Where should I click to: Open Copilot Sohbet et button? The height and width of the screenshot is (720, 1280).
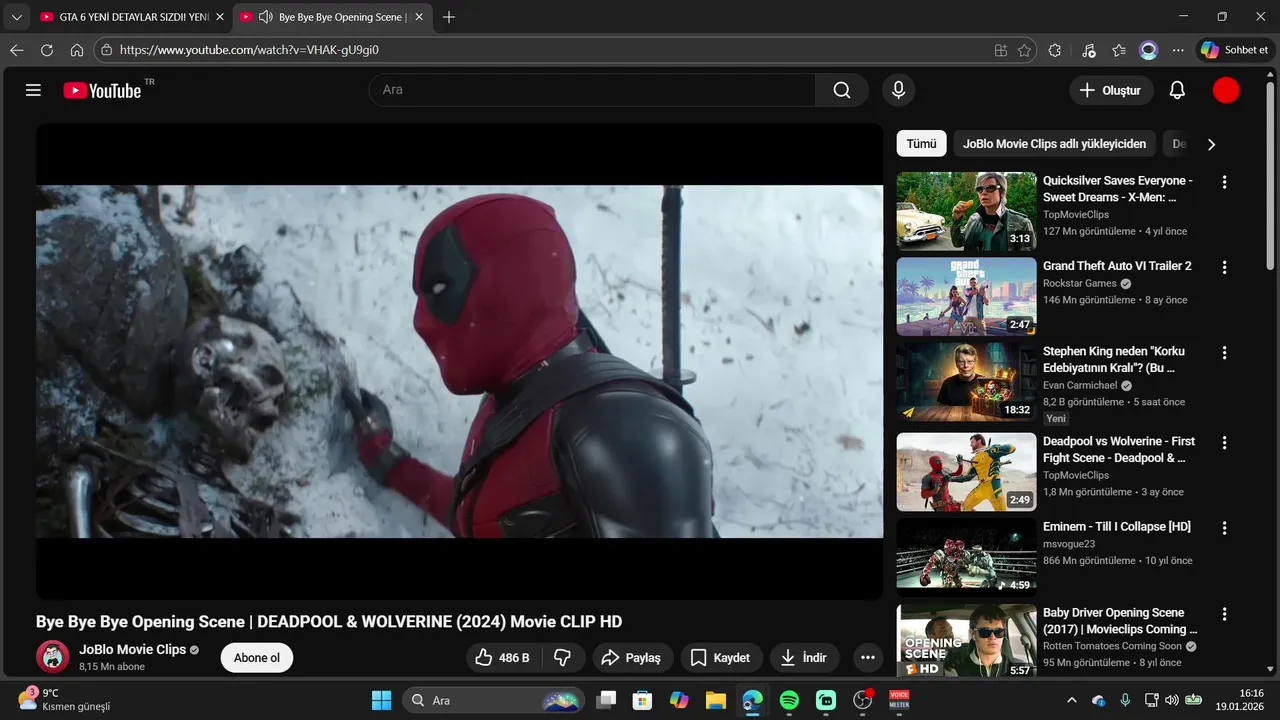[1235, 50]
